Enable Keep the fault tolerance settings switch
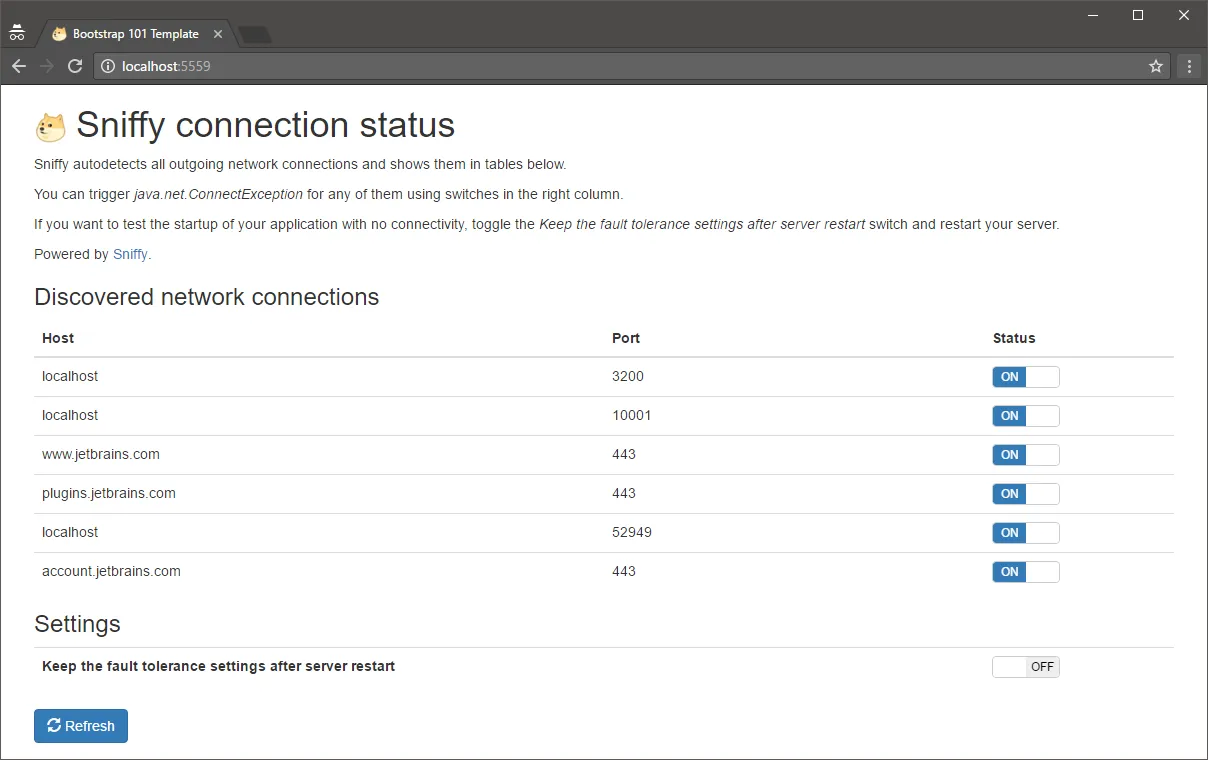 pyautogui.click(x=1025, y=667)
